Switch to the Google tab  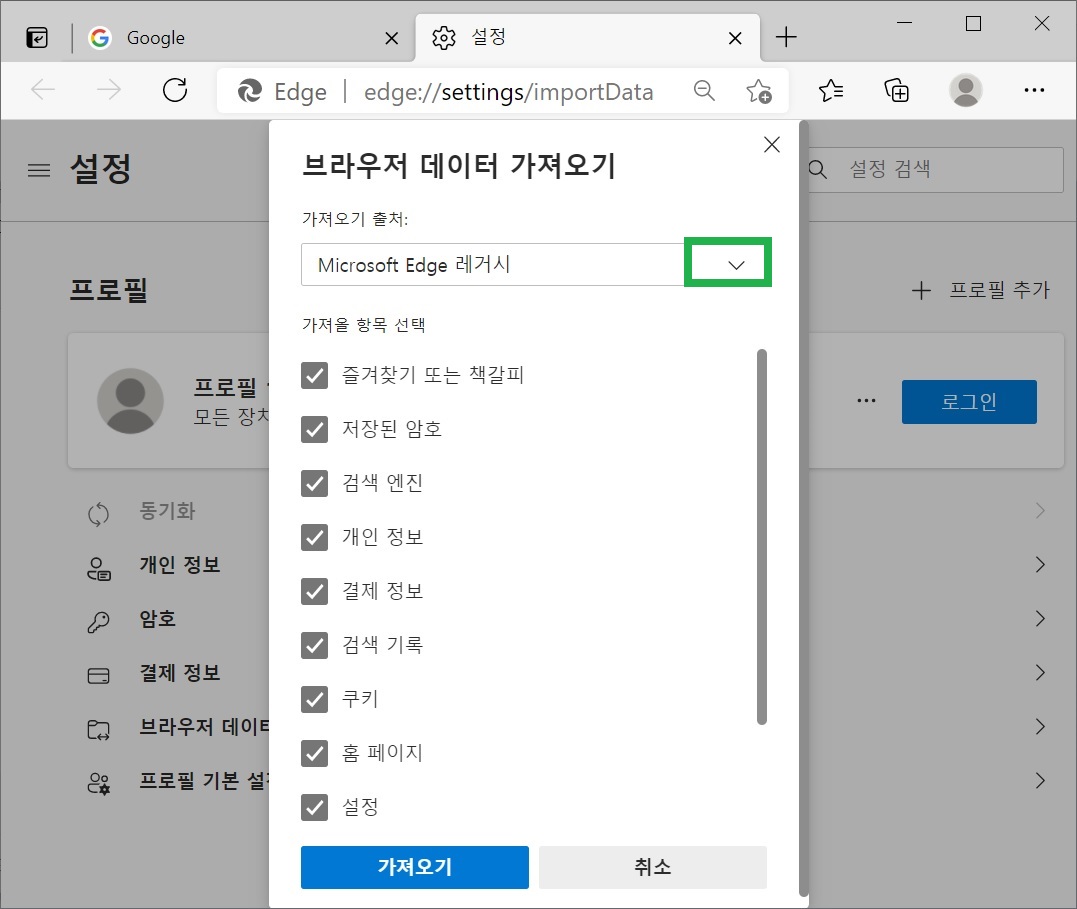[x=244, y=38]
